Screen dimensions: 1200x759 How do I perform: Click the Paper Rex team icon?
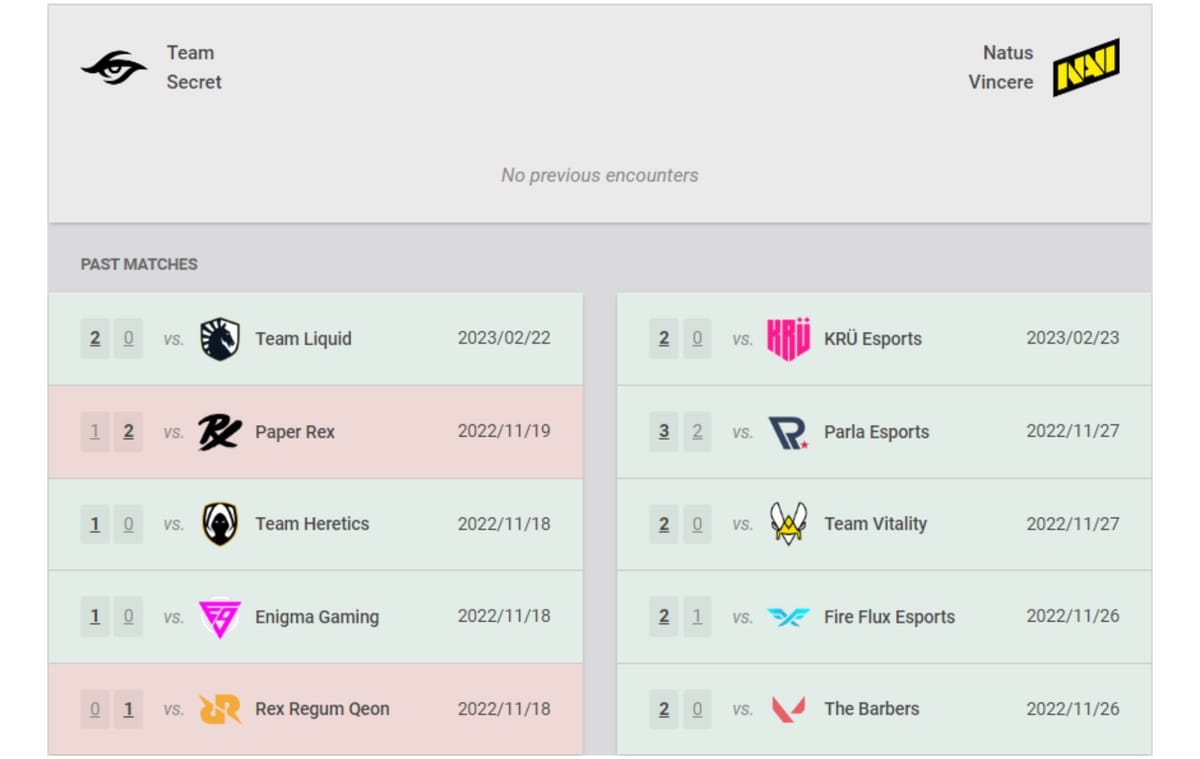[219, 431]
